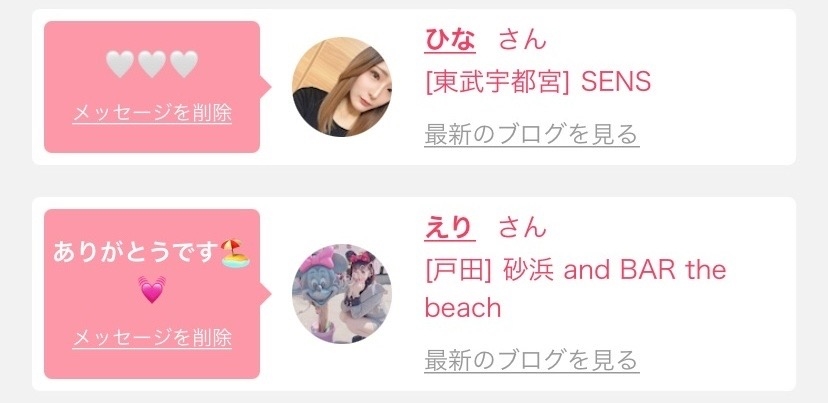Open ひな's profile name link

[450, 40]
